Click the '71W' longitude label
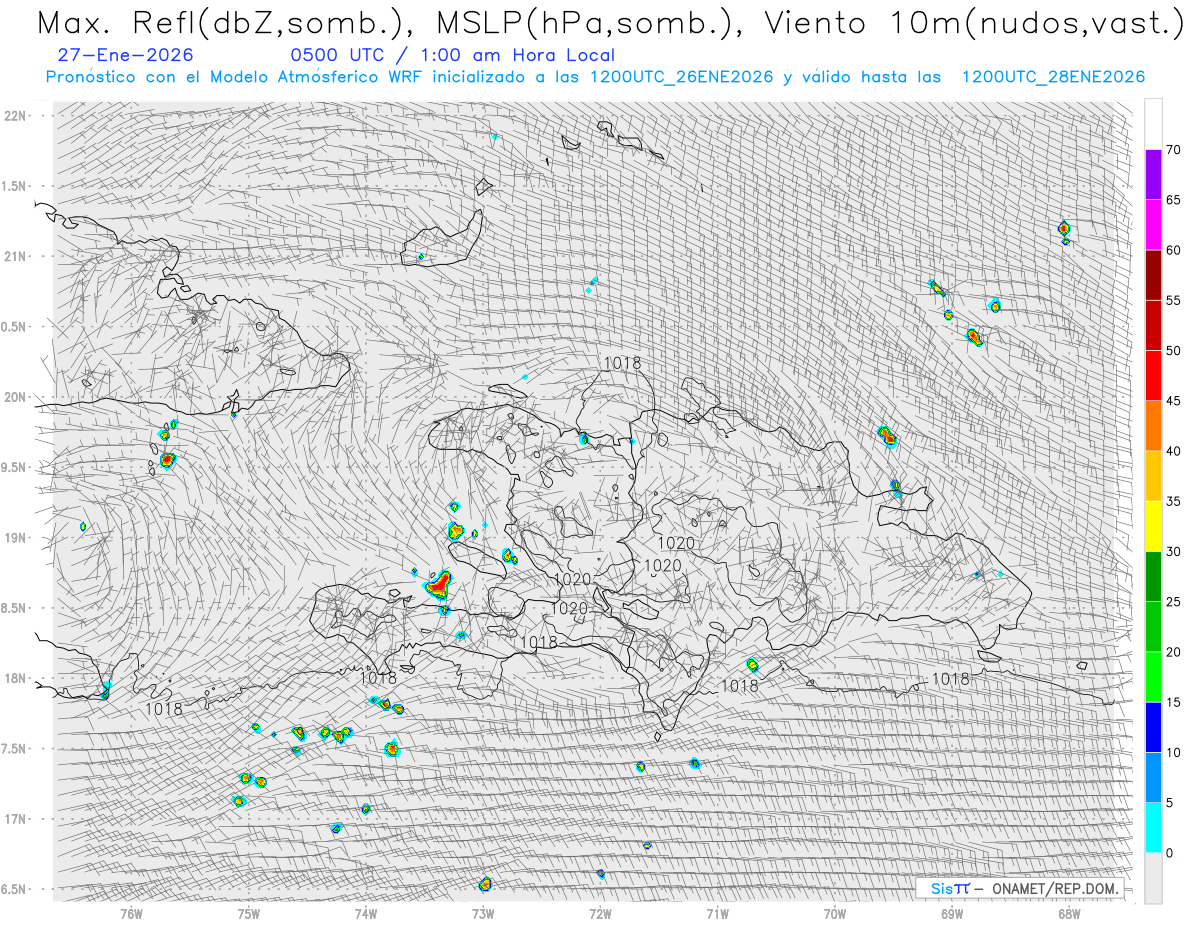This screenshot has width=1200, height=927. [717, 913]
